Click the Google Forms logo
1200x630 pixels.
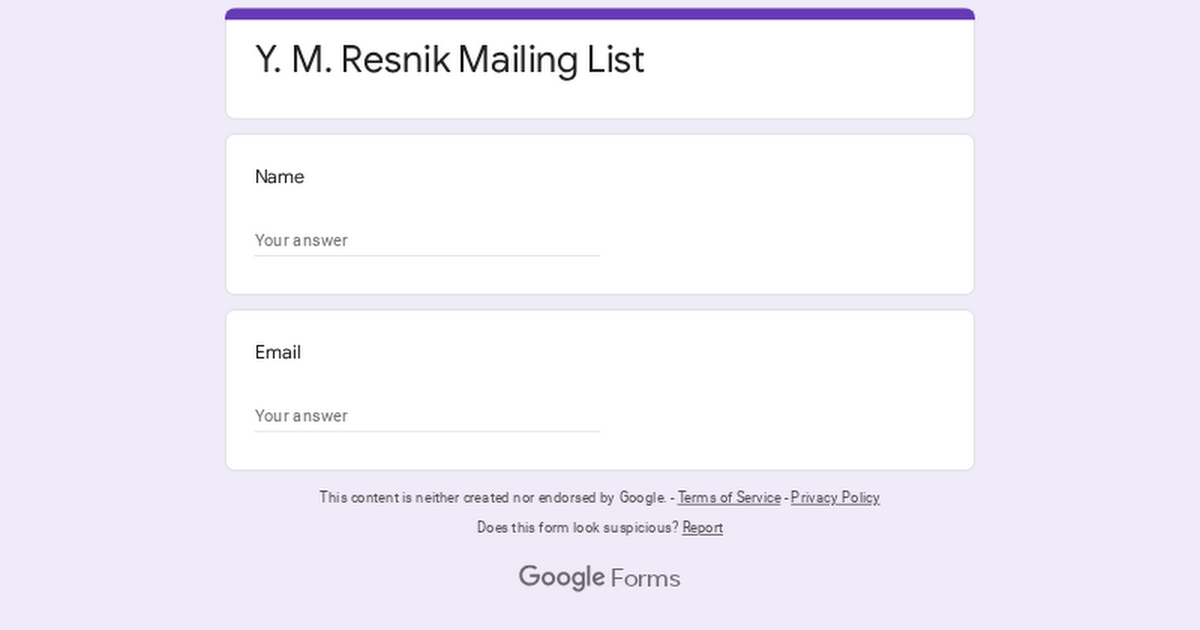click(598, 577)
